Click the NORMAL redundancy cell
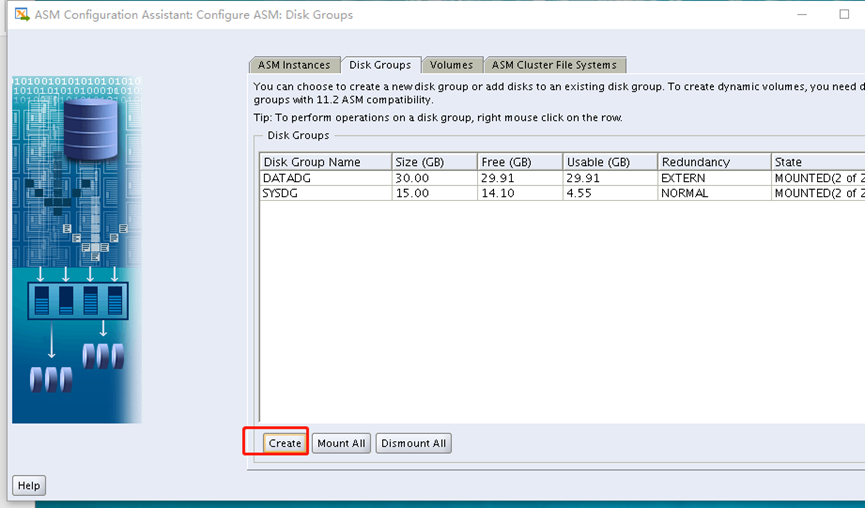This screenshot has width=865, height=508. click(714, 193)
